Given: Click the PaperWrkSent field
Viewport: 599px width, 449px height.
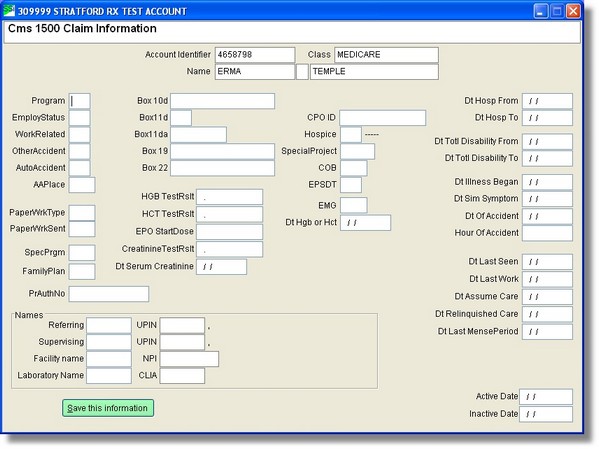Looking at the screenshot, I should (x=82, y=229).
